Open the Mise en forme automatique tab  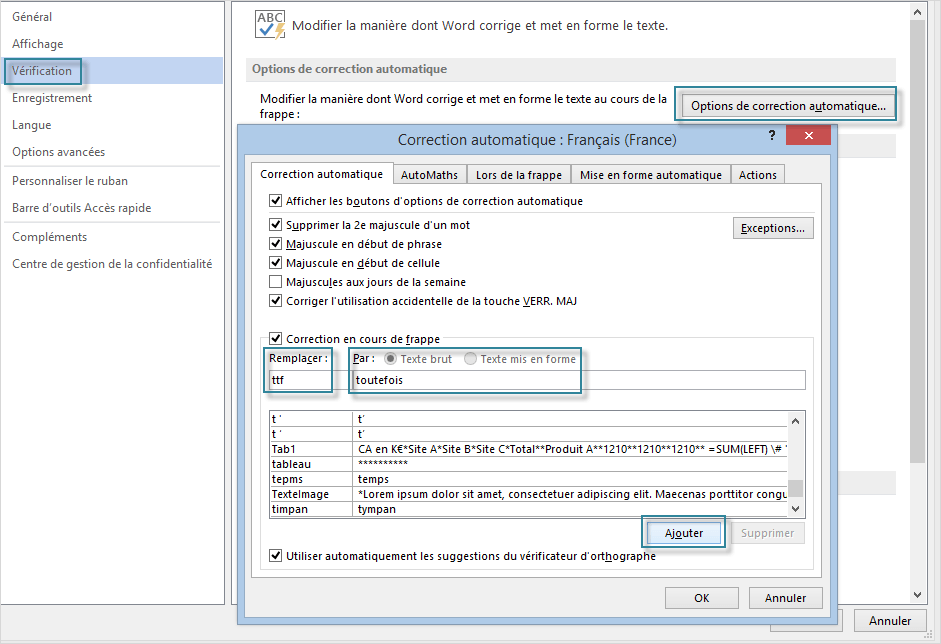point(650,175)
